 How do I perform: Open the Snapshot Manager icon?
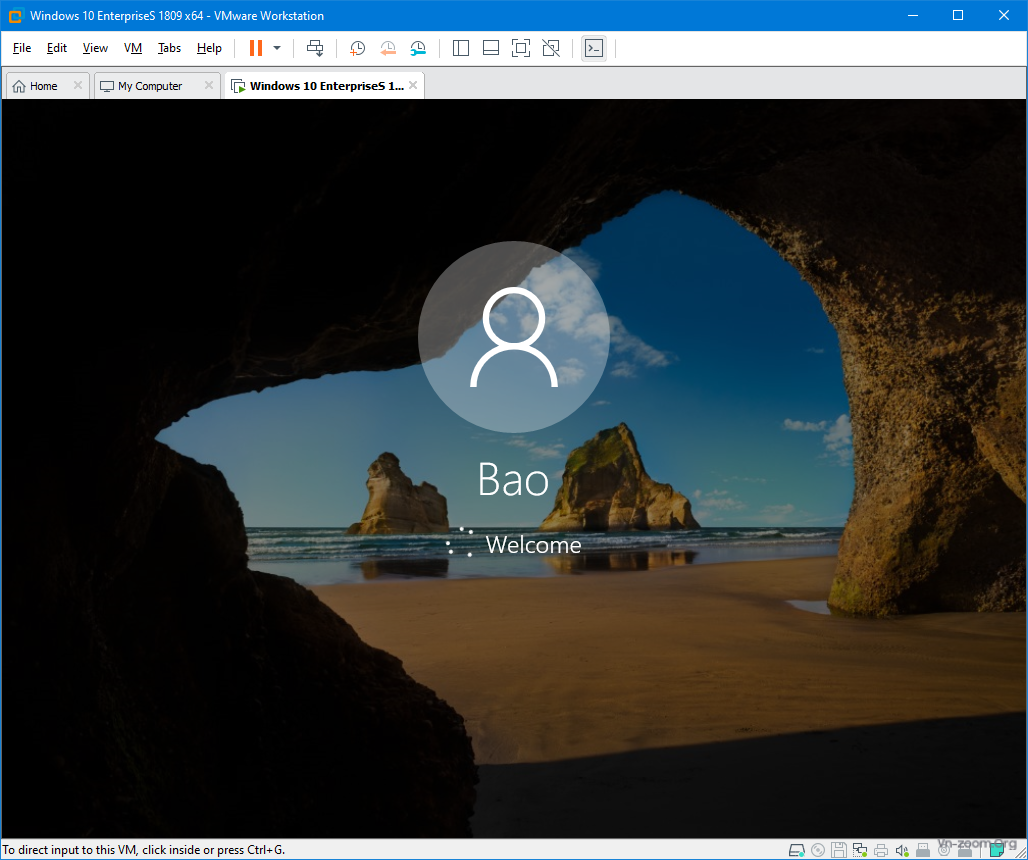coord(418,48)
